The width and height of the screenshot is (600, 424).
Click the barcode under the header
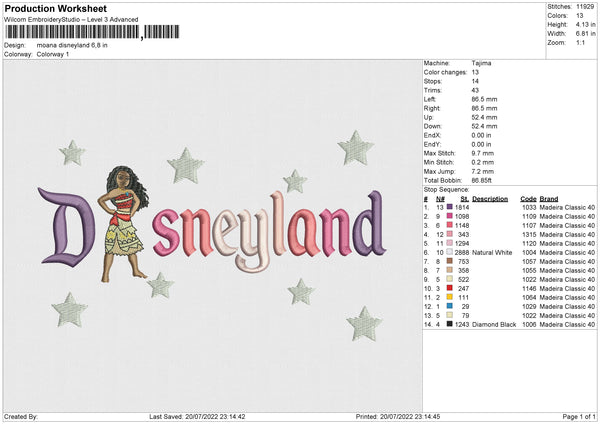click(x=91, y=32)
